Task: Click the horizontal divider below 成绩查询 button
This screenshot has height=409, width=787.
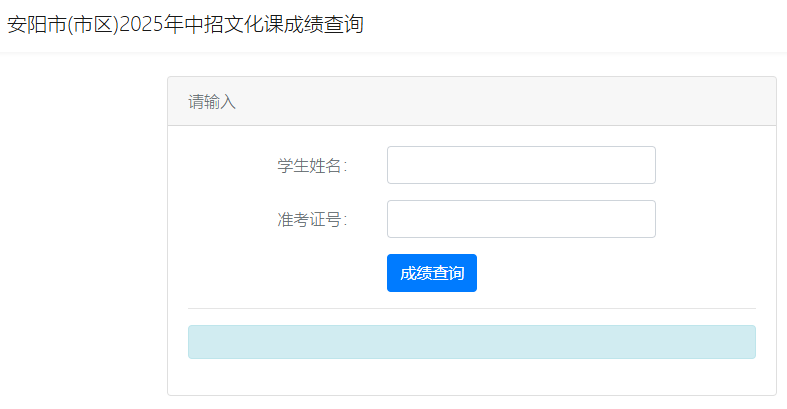Action: tap(472, 308)
